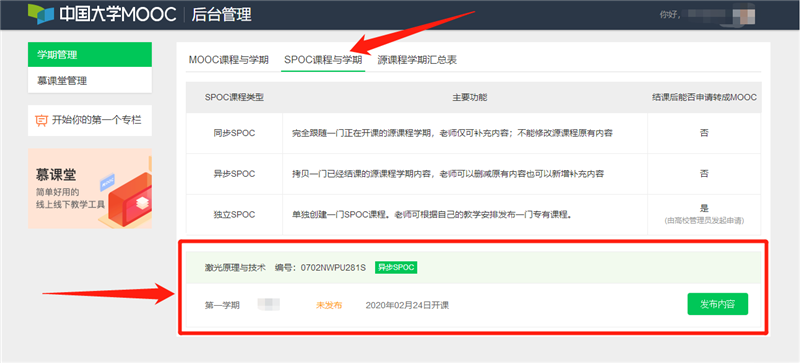
Task: Click 第一学期 term label
Action: pos(222,305)
